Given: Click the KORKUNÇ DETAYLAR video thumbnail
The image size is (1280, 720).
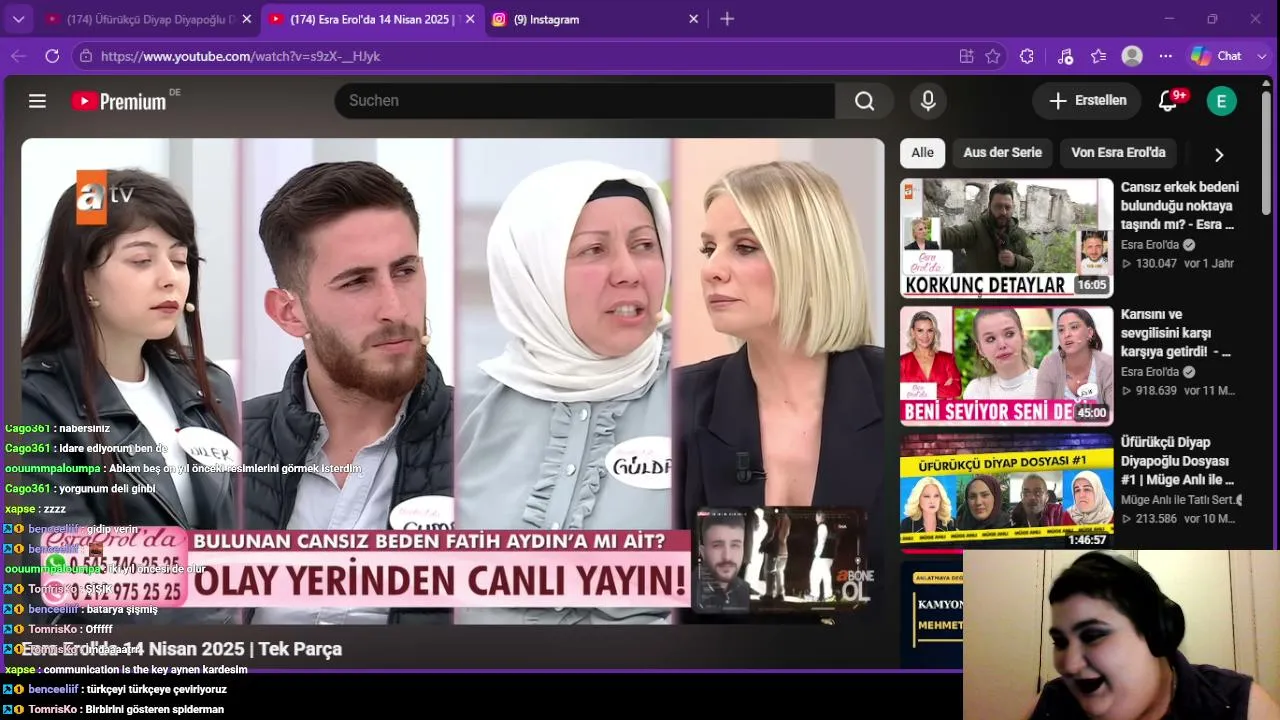Looking at the screenshot, I should 1006,238.
